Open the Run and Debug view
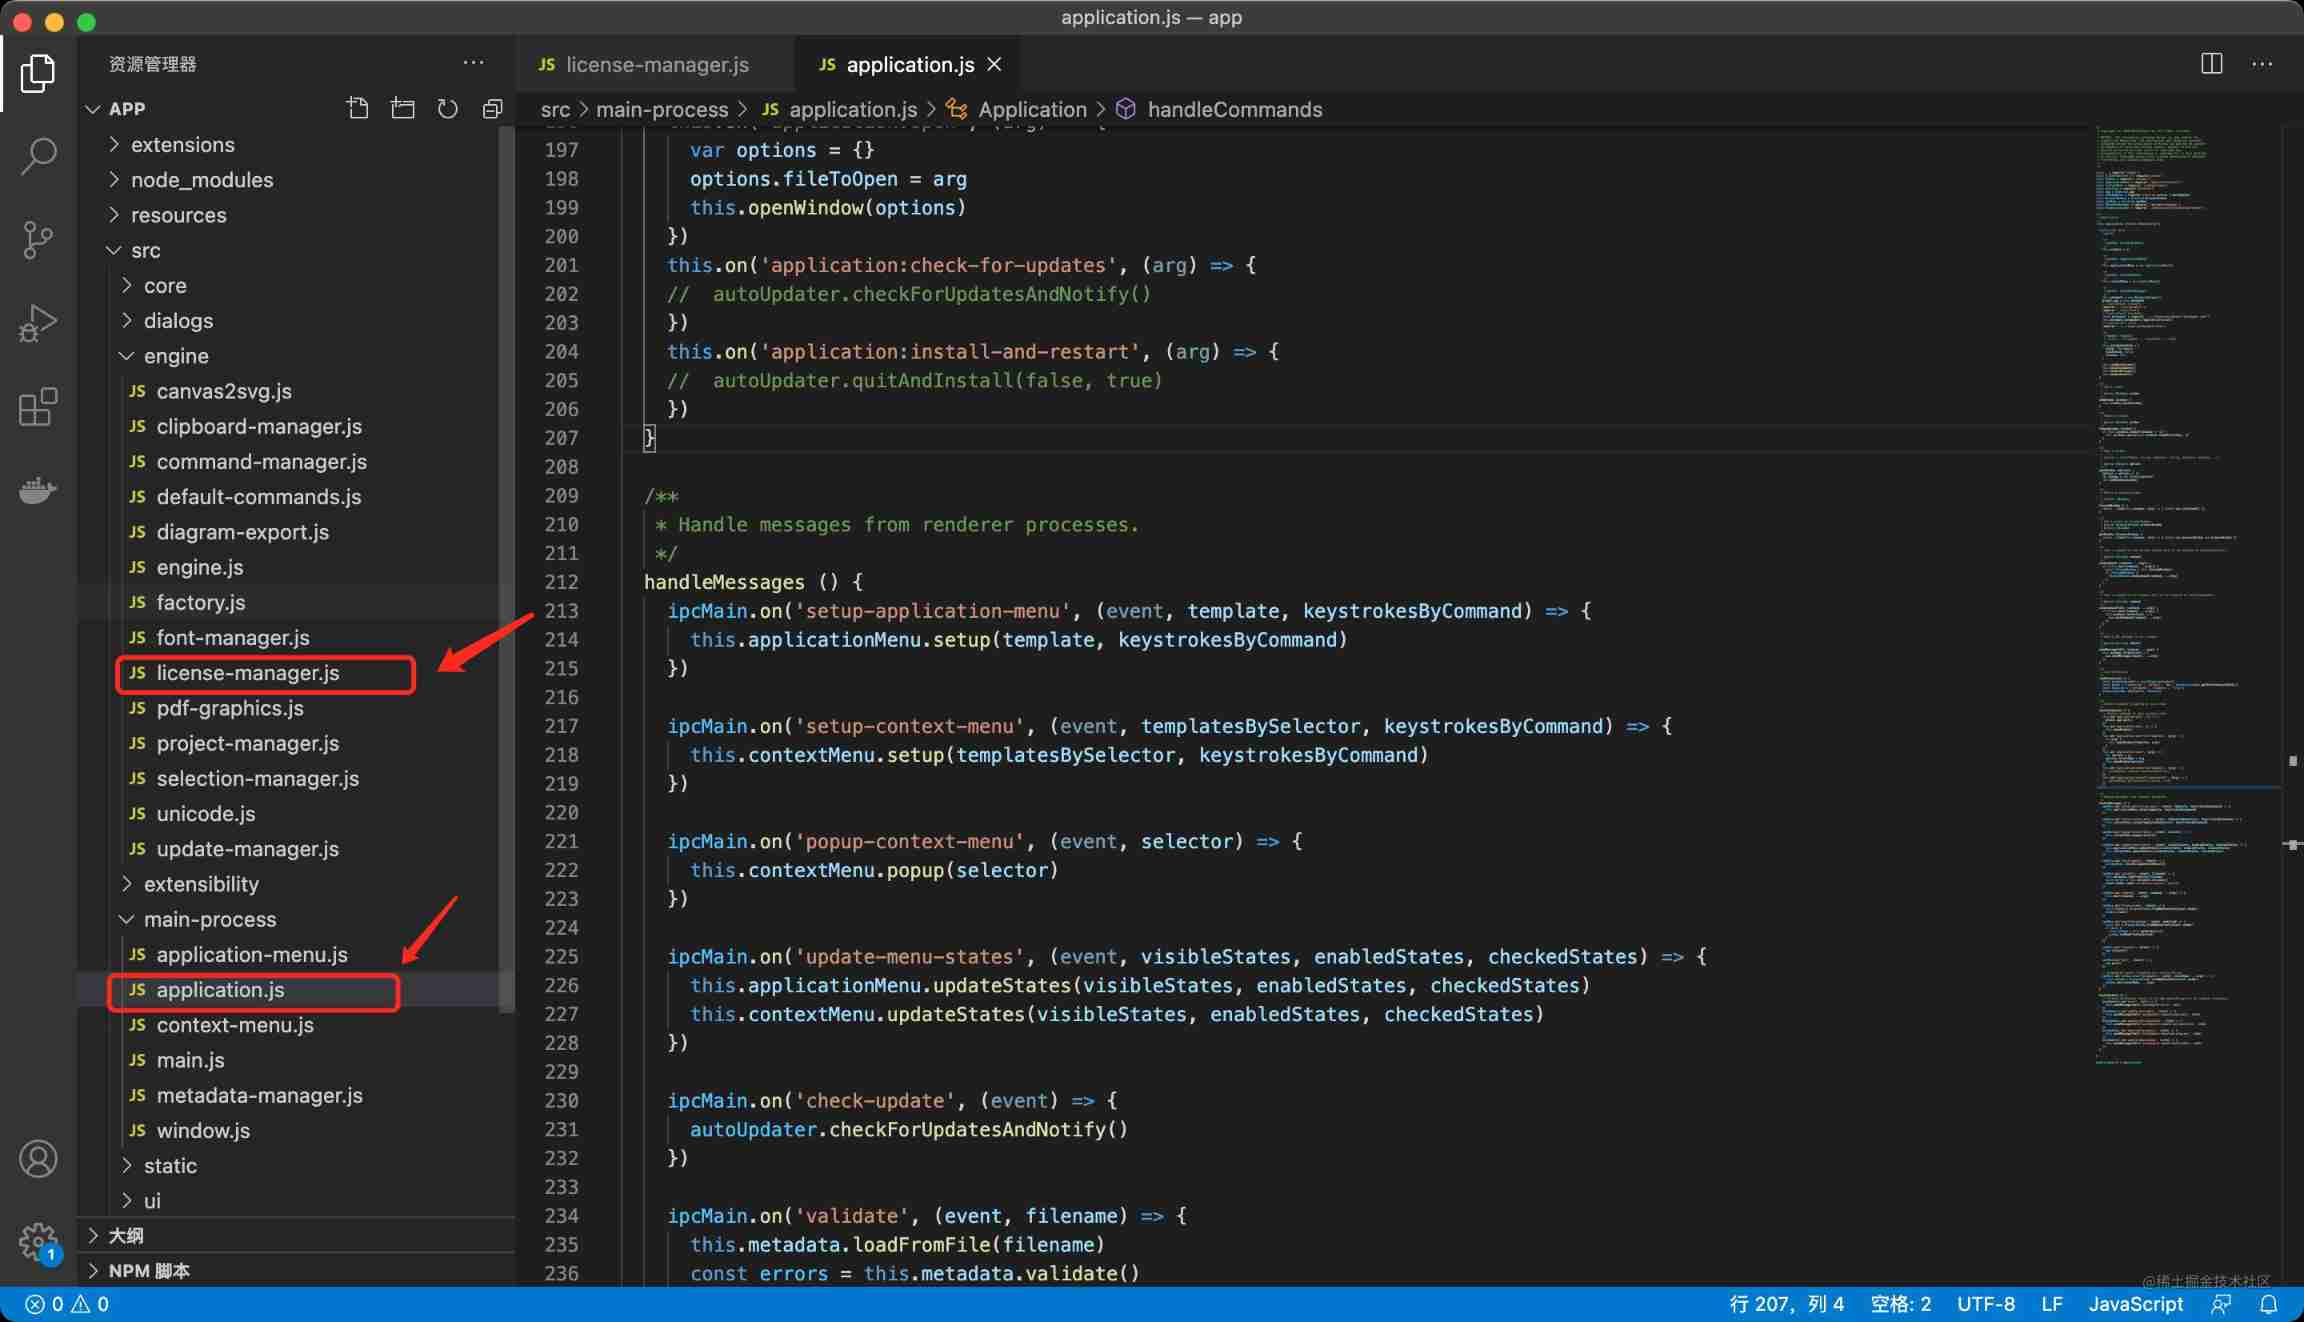This screenshot has height=1322, width=2304. [x=38, y=323]
